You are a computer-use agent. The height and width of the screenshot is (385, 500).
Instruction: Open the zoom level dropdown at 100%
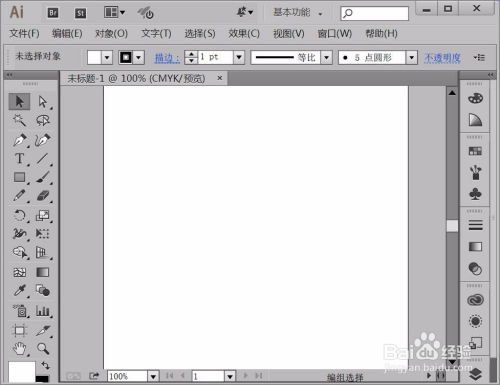pos(153,377)
